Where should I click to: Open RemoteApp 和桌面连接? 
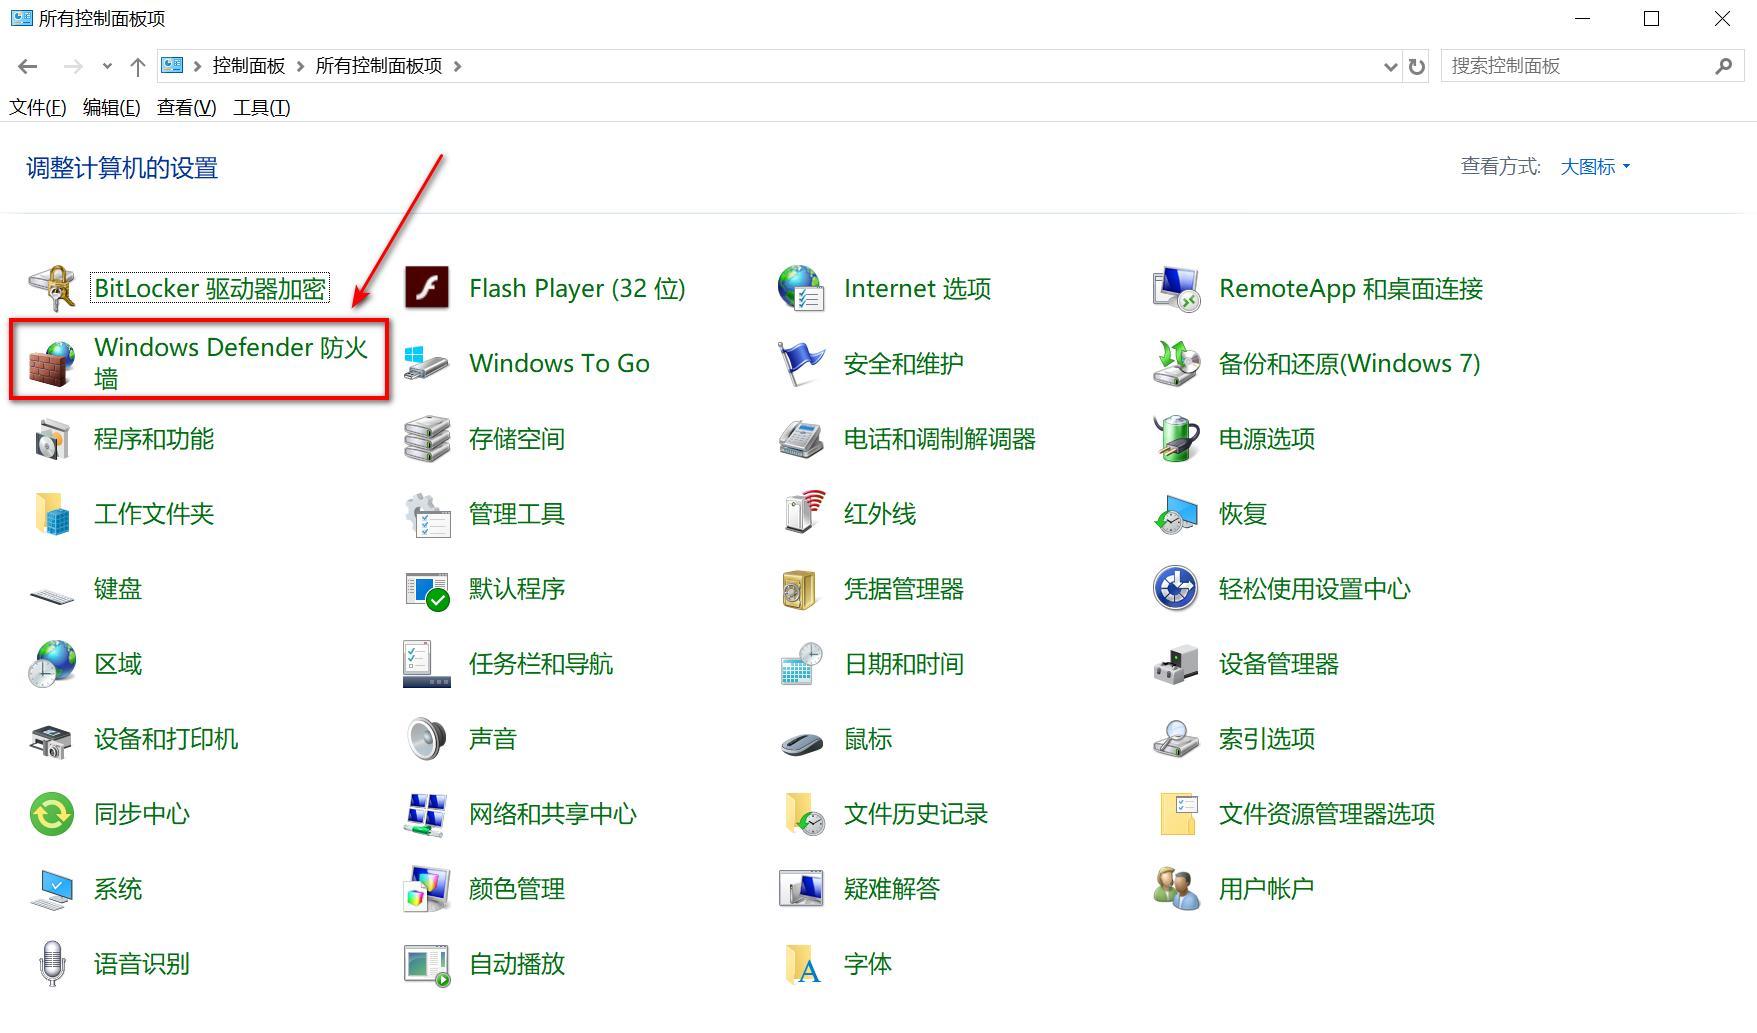(x=1351, y=288)
